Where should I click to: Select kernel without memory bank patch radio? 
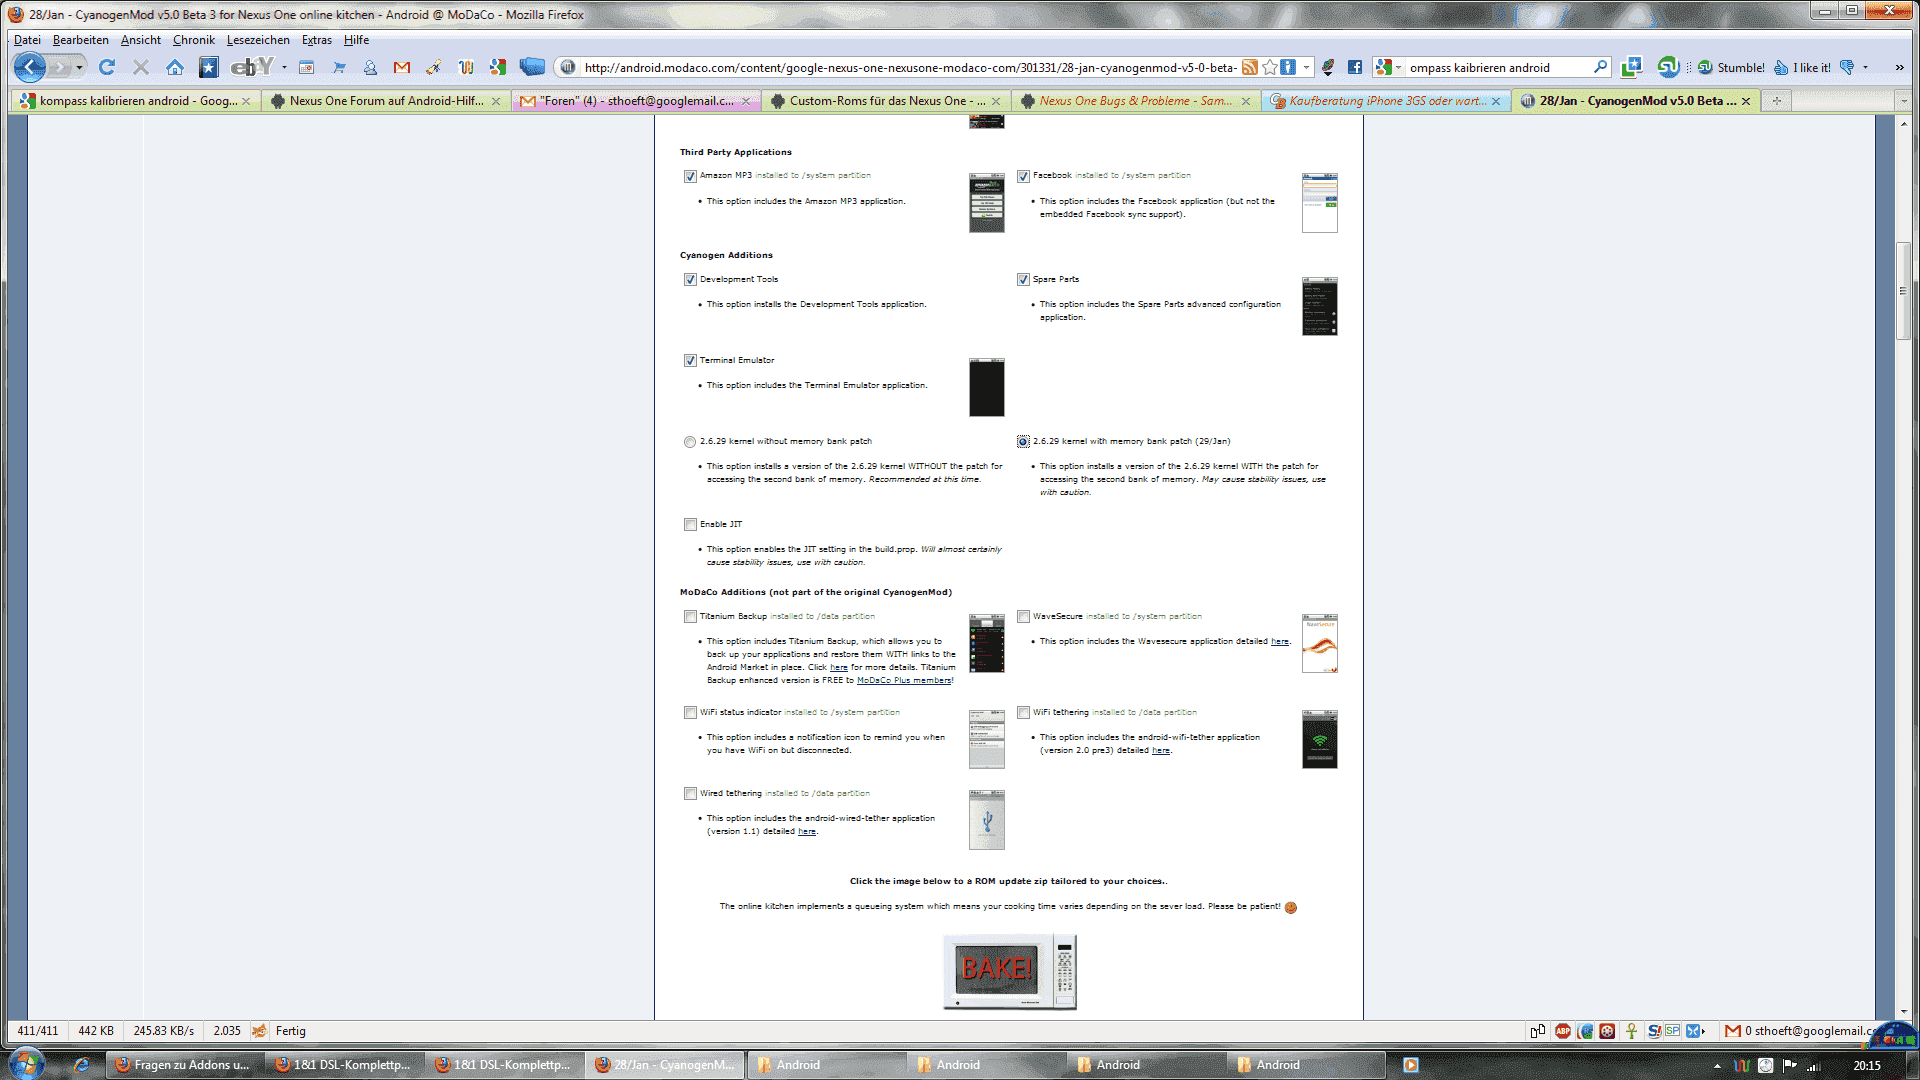coord(690,442)
